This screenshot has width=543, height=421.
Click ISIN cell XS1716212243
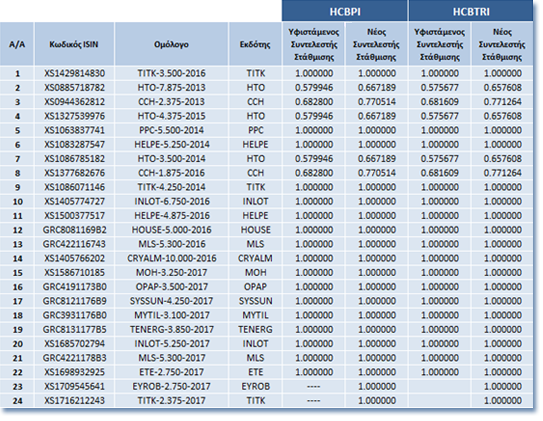[x=74, y=401]
